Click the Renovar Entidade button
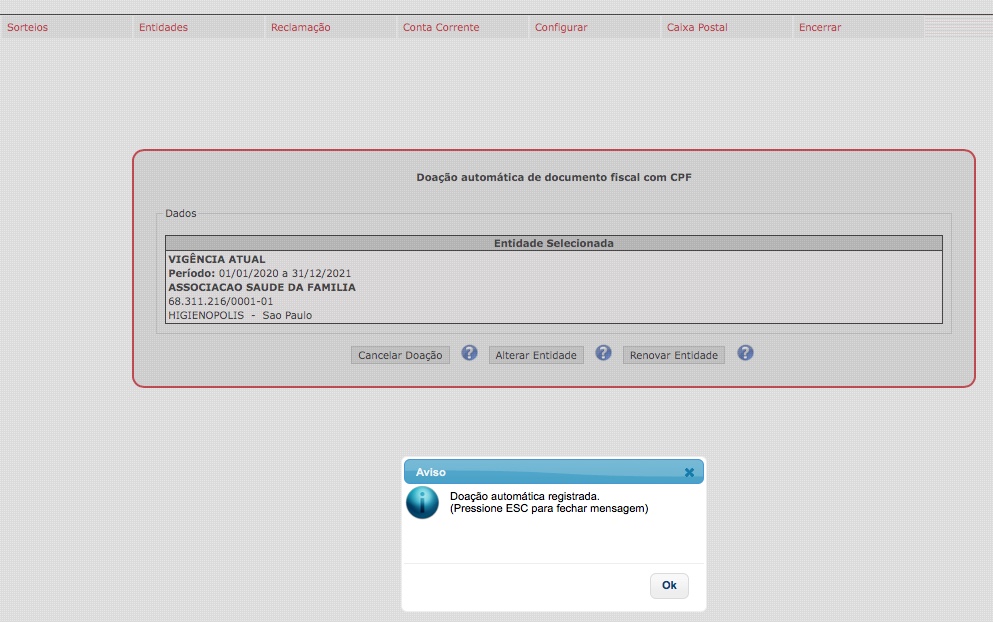Viewport: 993px width, 622px height. (674, 355)
